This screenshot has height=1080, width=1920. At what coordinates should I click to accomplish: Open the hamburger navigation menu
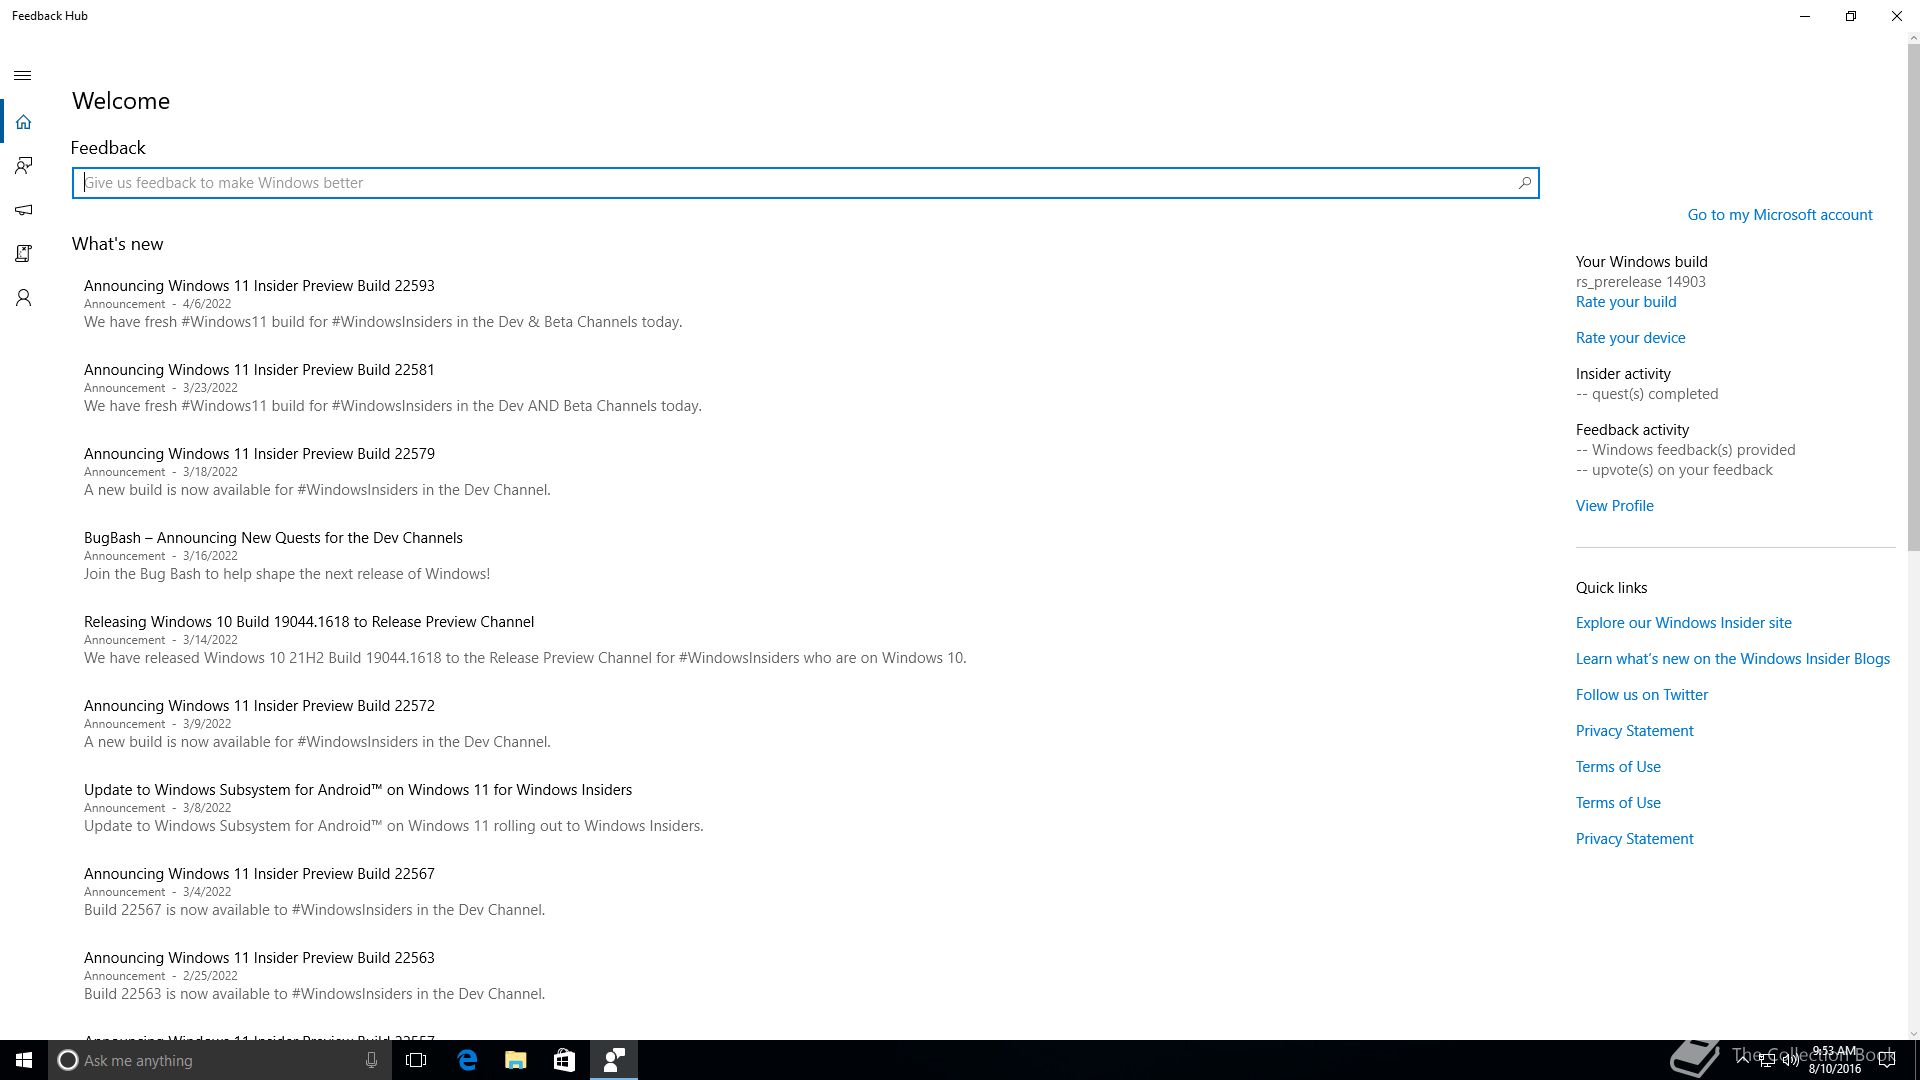coord(23,76)
